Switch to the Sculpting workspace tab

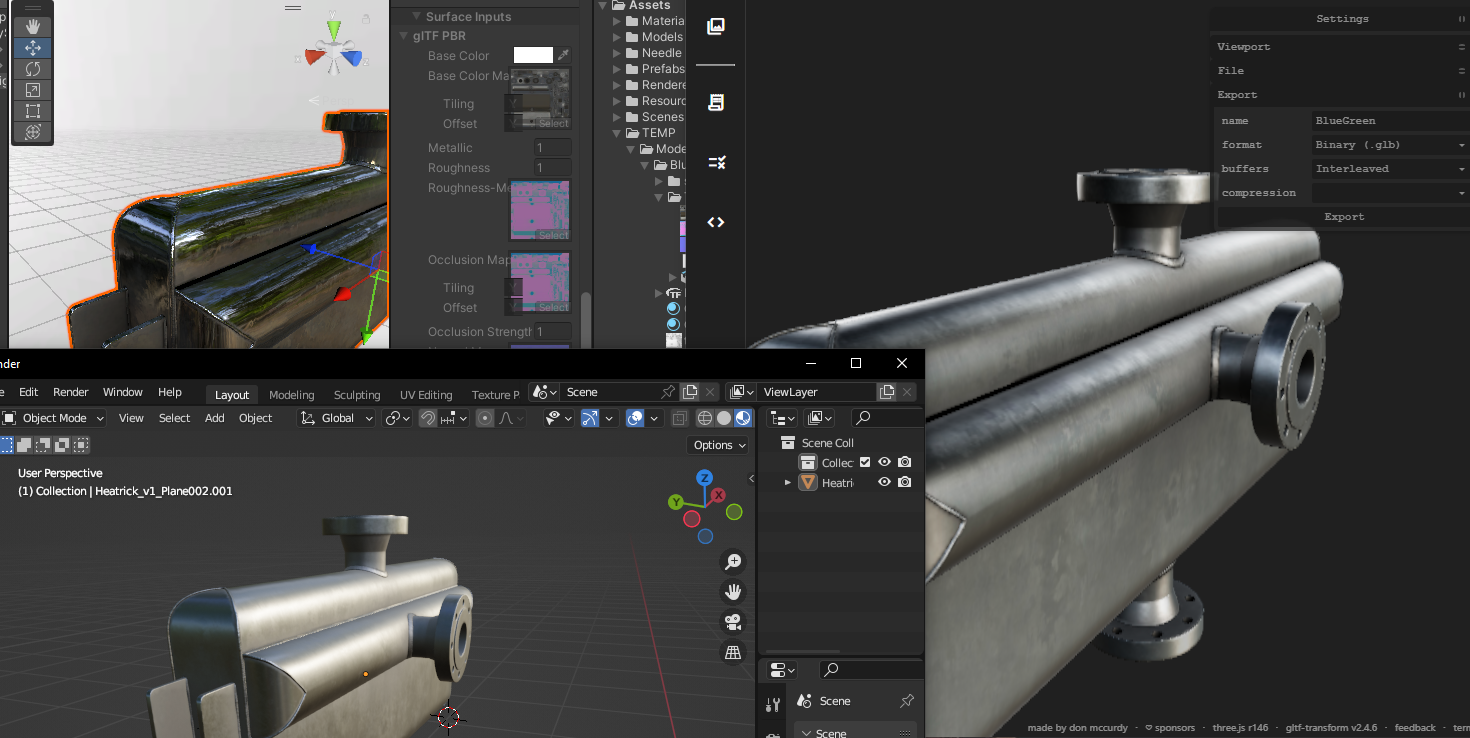point(357,395)
